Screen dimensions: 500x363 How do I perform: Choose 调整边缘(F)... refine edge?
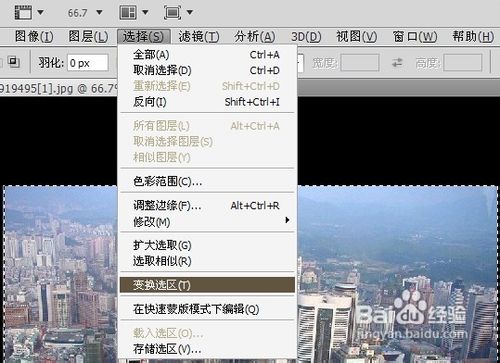point(207,206)
